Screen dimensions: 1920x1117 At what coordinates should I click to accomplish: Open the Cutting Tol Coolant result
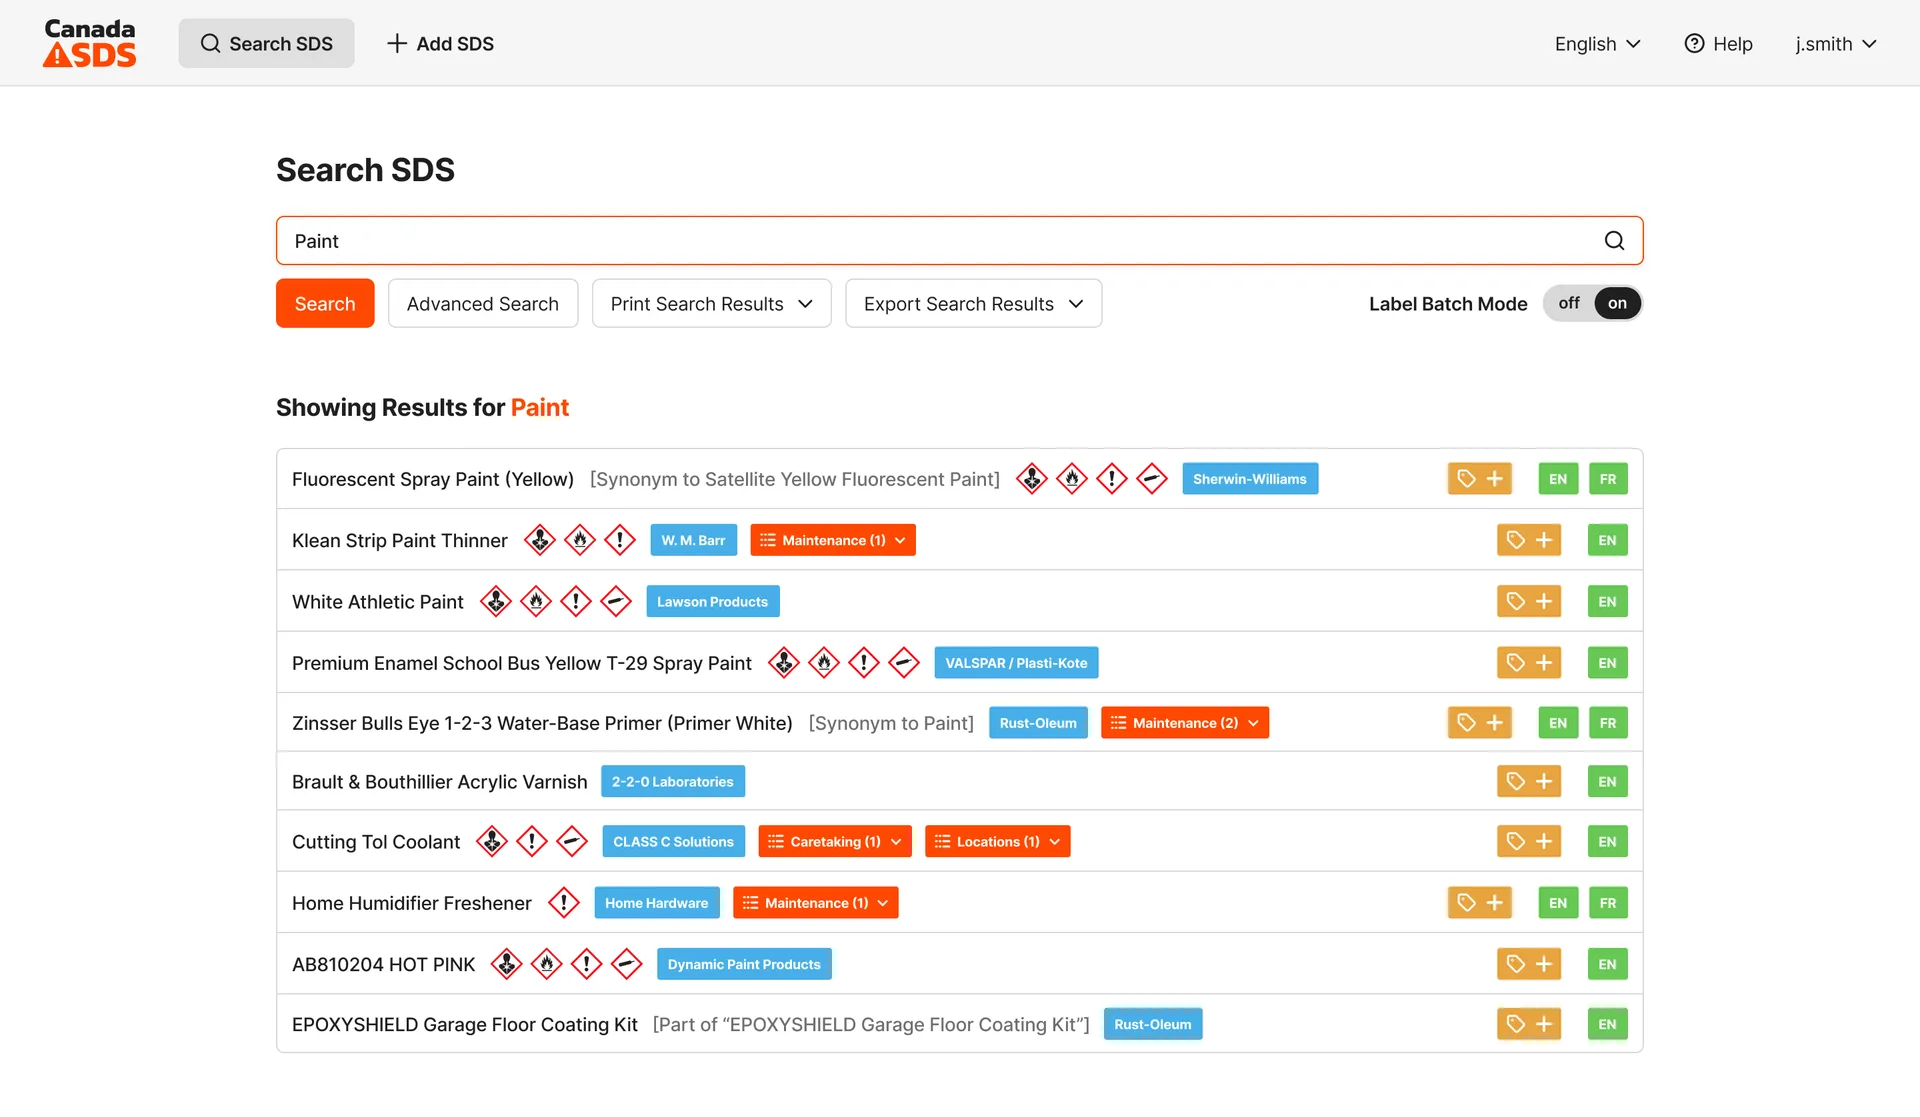tap(376, 841)
